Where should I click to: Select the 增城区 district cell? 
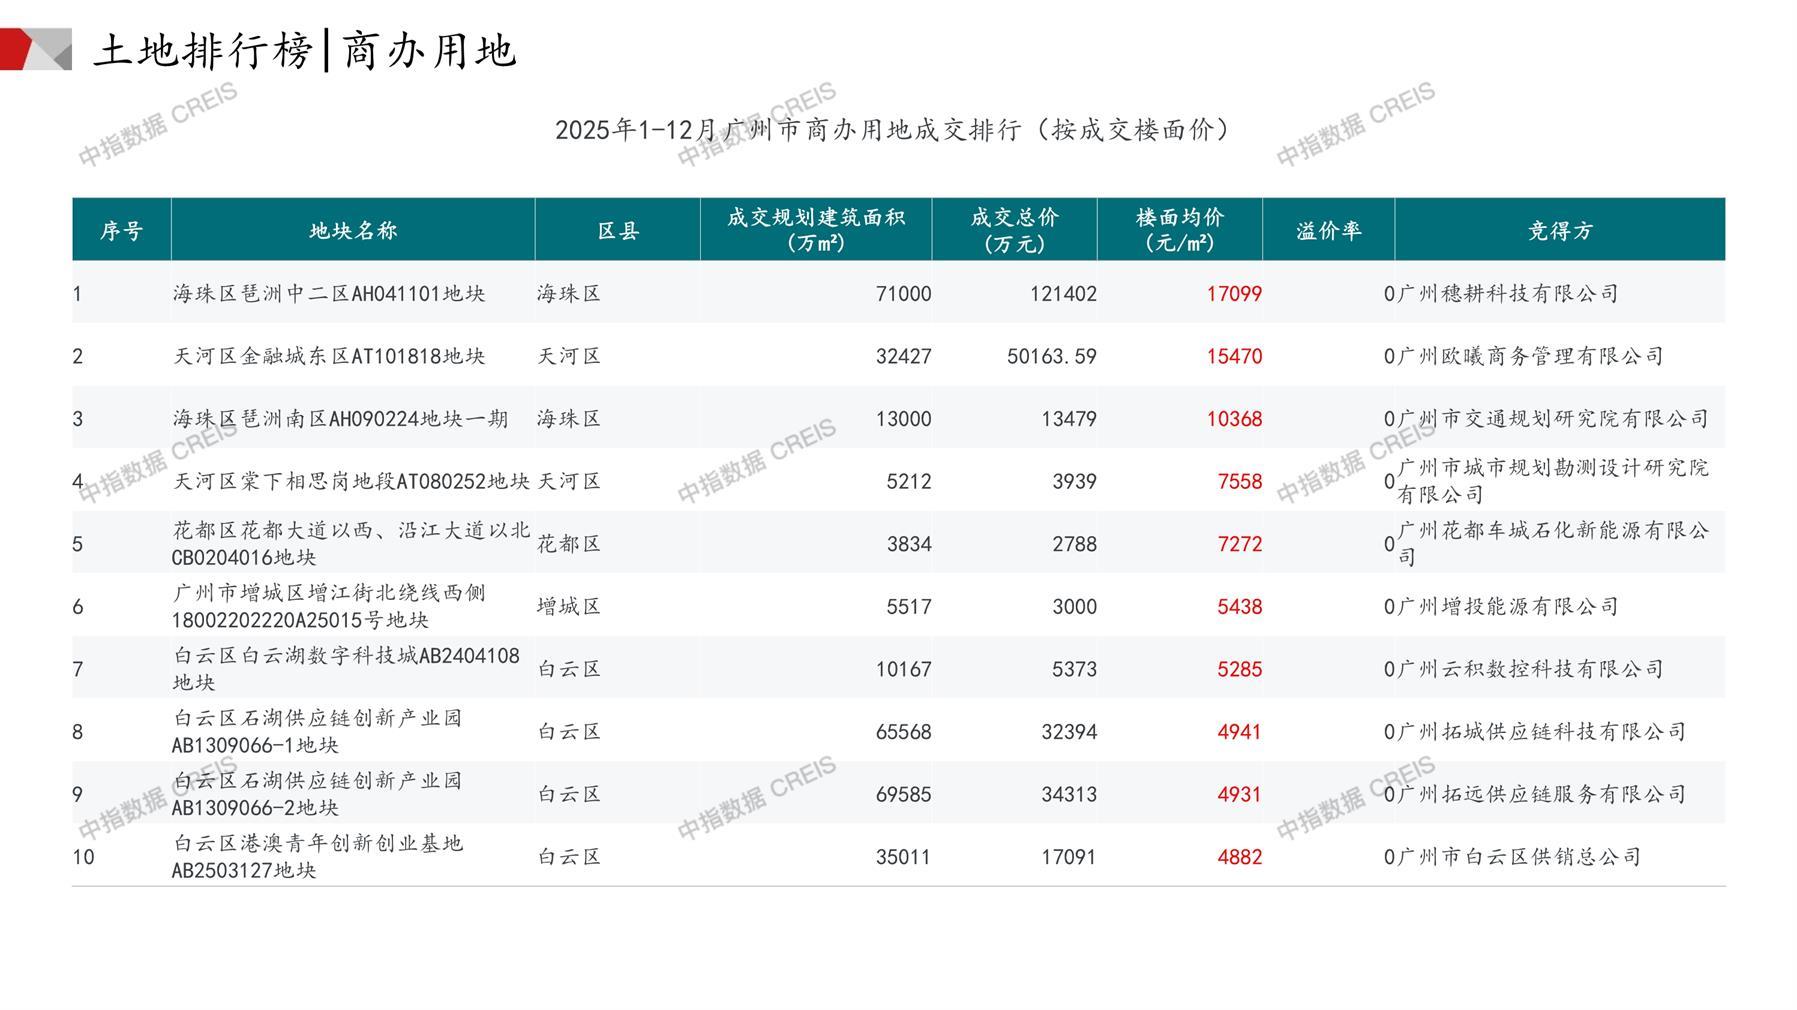pos(569,607)
